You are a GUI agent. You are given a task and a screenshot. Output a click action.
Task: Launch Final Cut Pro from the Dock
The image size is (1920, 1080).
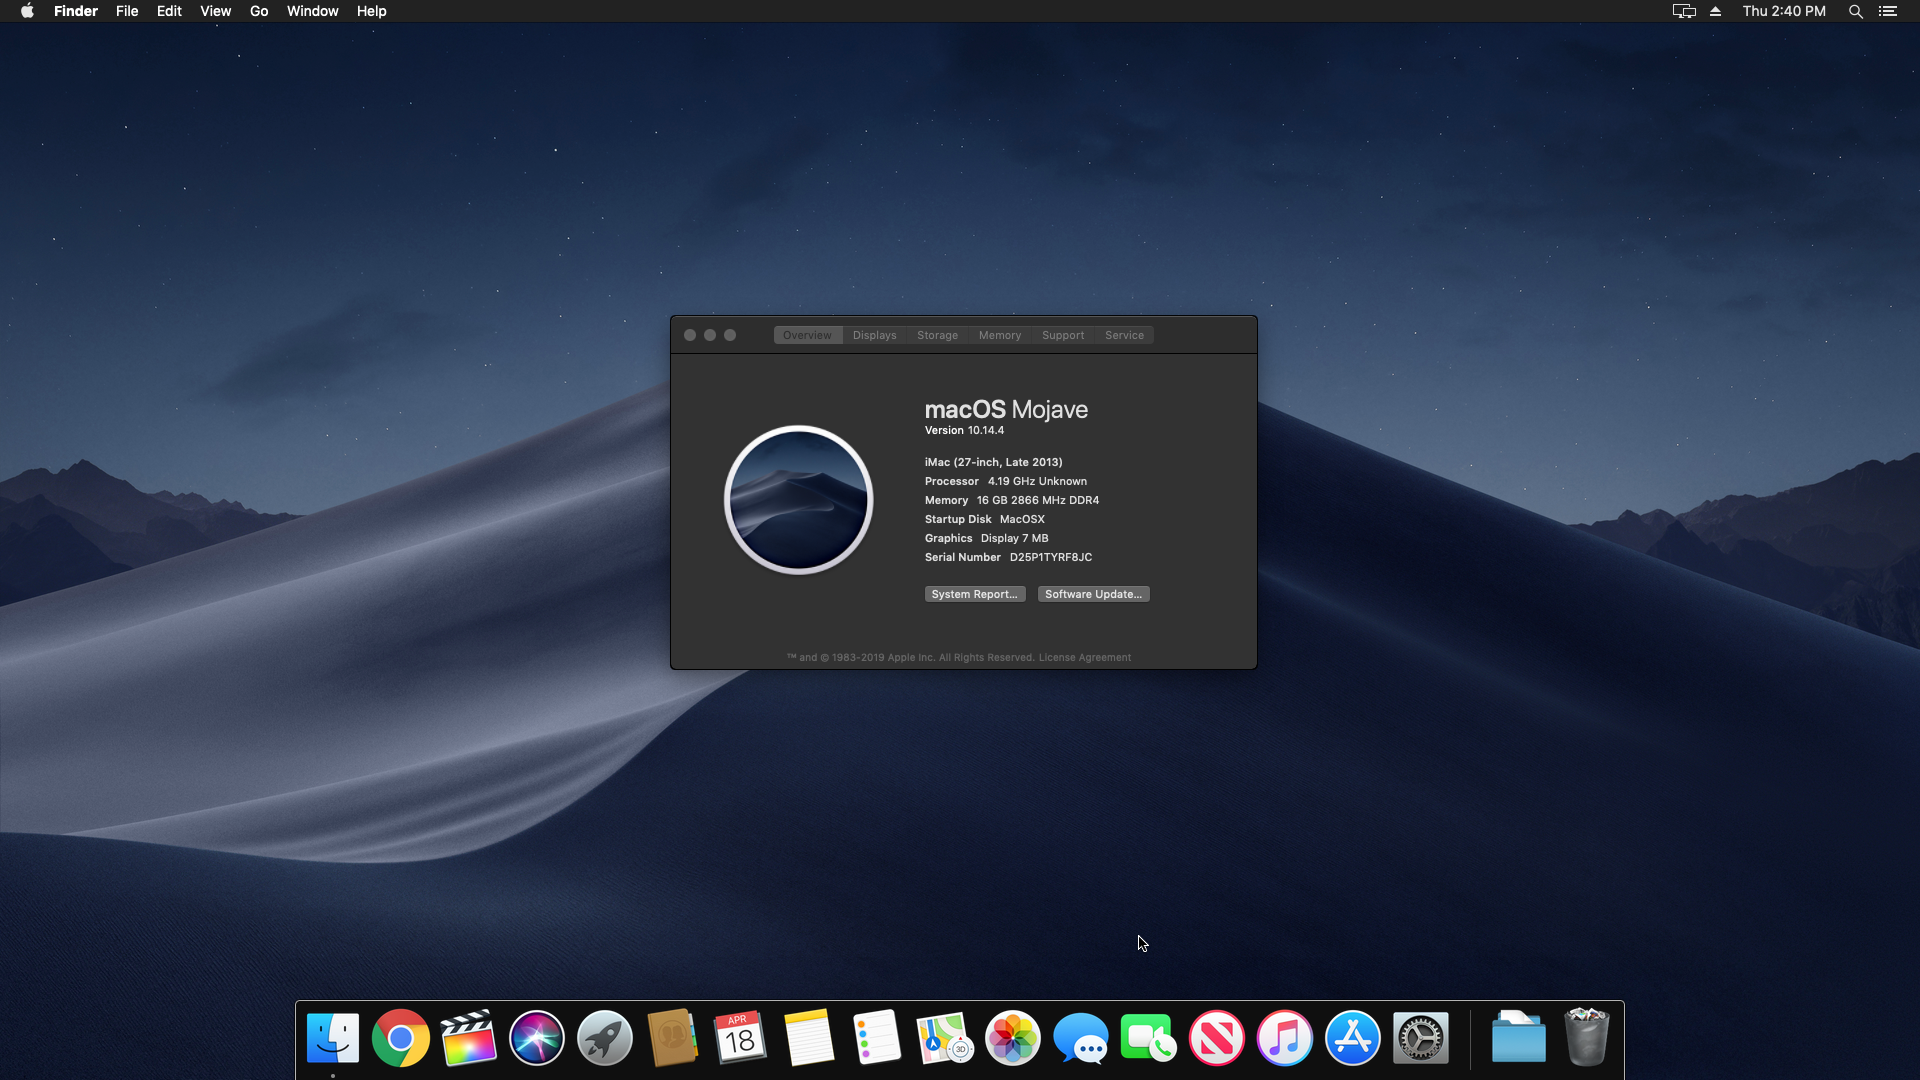pos(468,1037)
